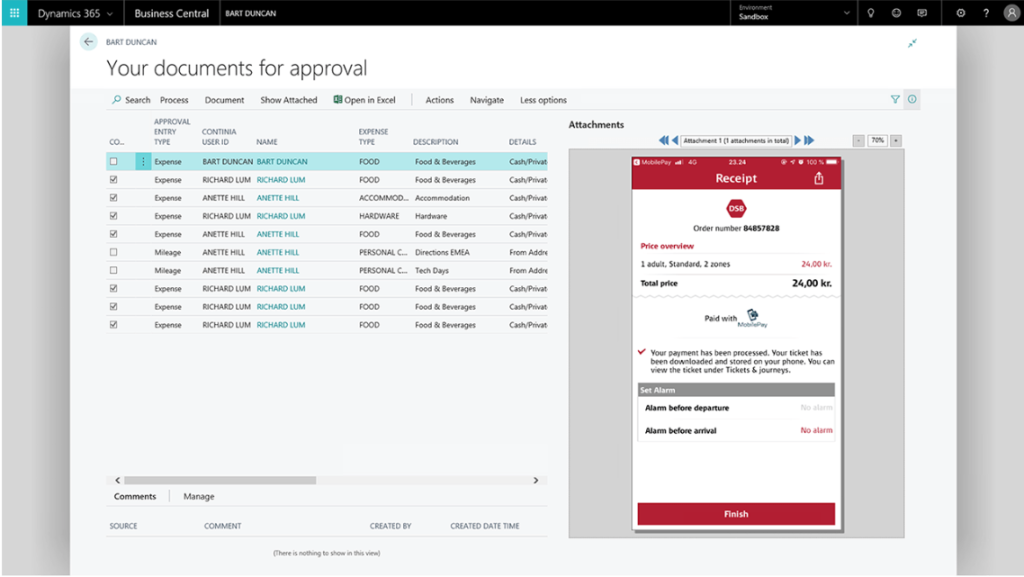Open the help question mark icon
The image size is (1024, 577).
(x=986, y=13)
